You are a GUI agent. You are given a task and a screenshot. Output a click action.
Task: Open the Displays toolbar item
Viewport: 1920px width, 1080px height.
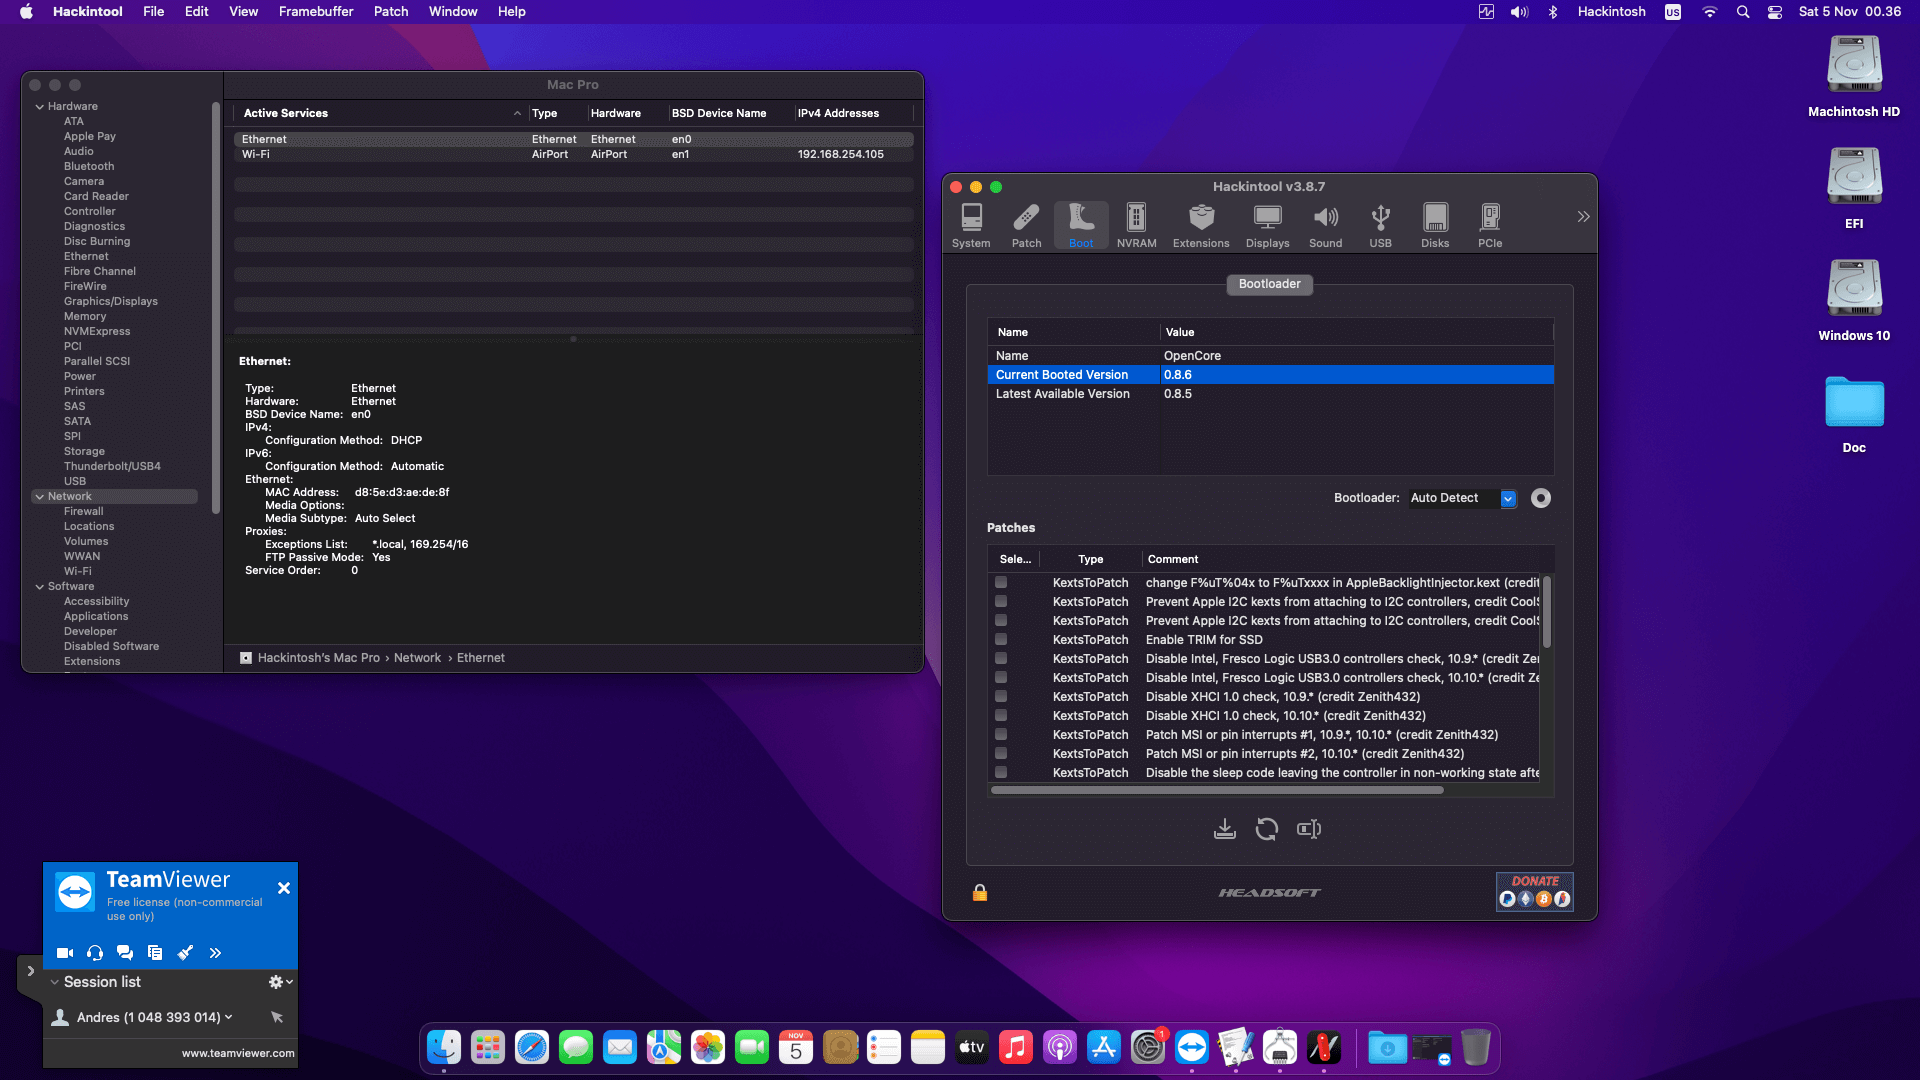point(1267,225)
